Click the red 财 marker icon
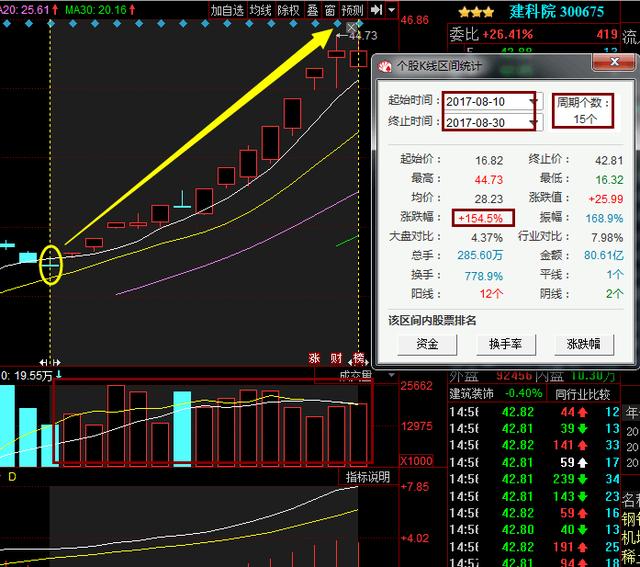Screen dimensions: 640x567 tap(336, 359)
